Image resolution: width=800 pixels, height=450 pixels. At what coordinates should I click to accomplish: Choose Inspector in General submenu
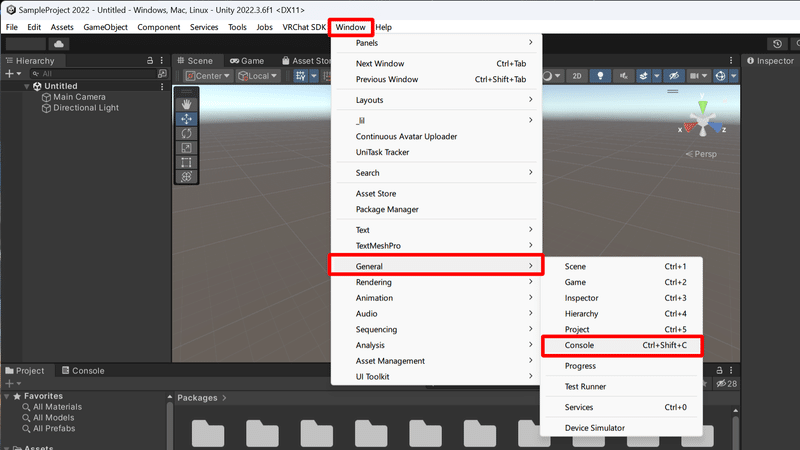pos(622,298)
